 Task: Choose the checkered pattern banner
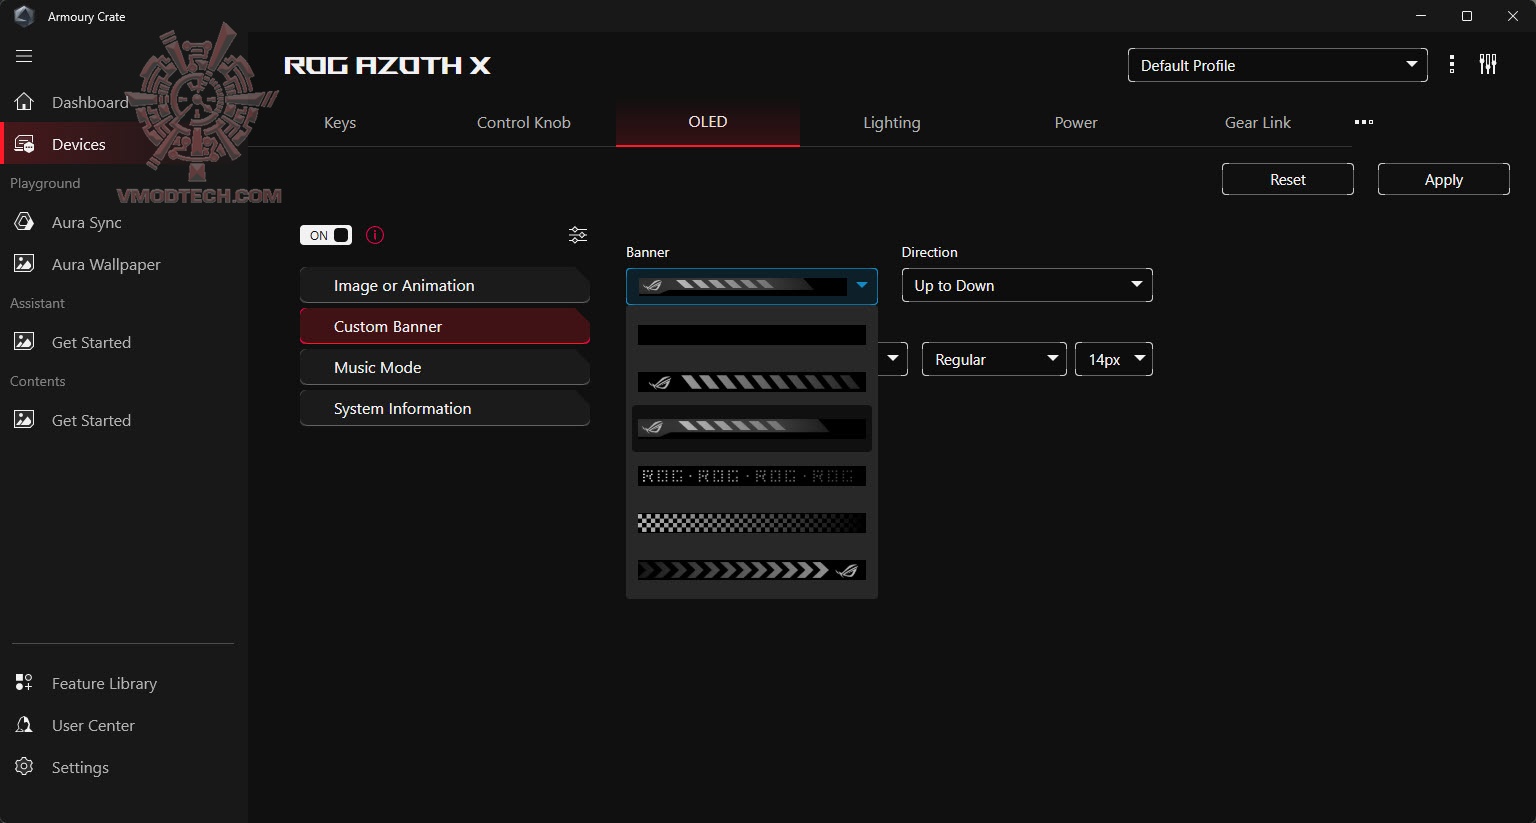(x=752, y=523)
